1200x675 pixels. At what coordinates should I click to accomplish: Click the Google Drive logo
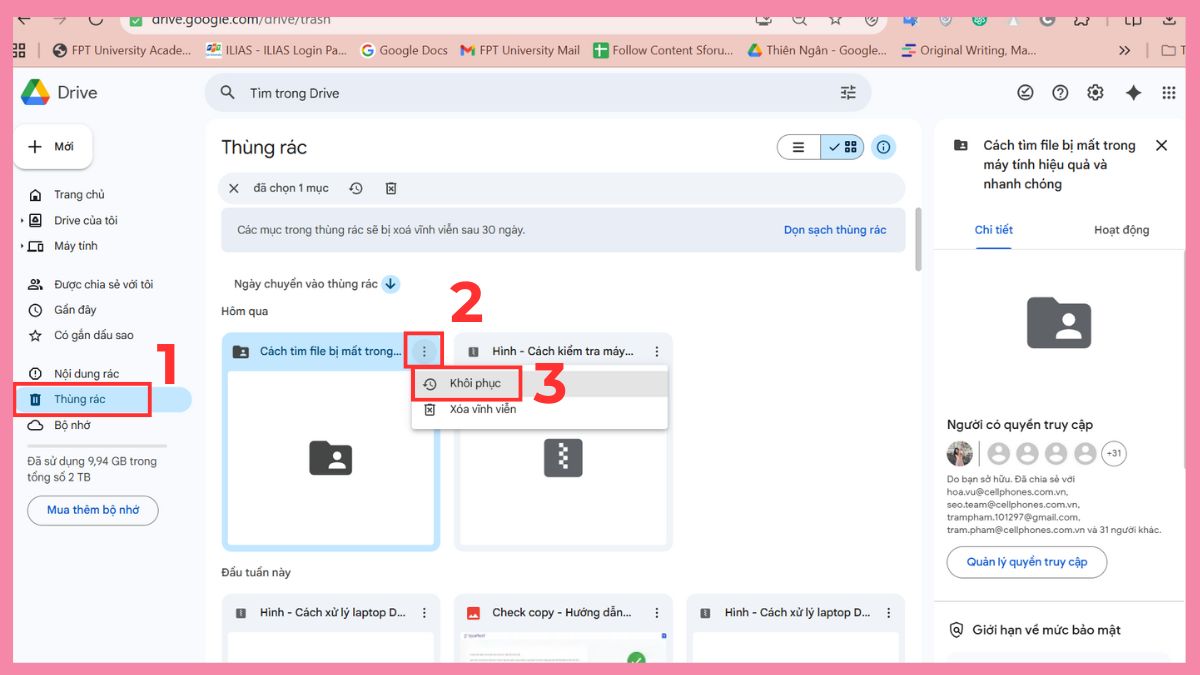pos(36,92)
